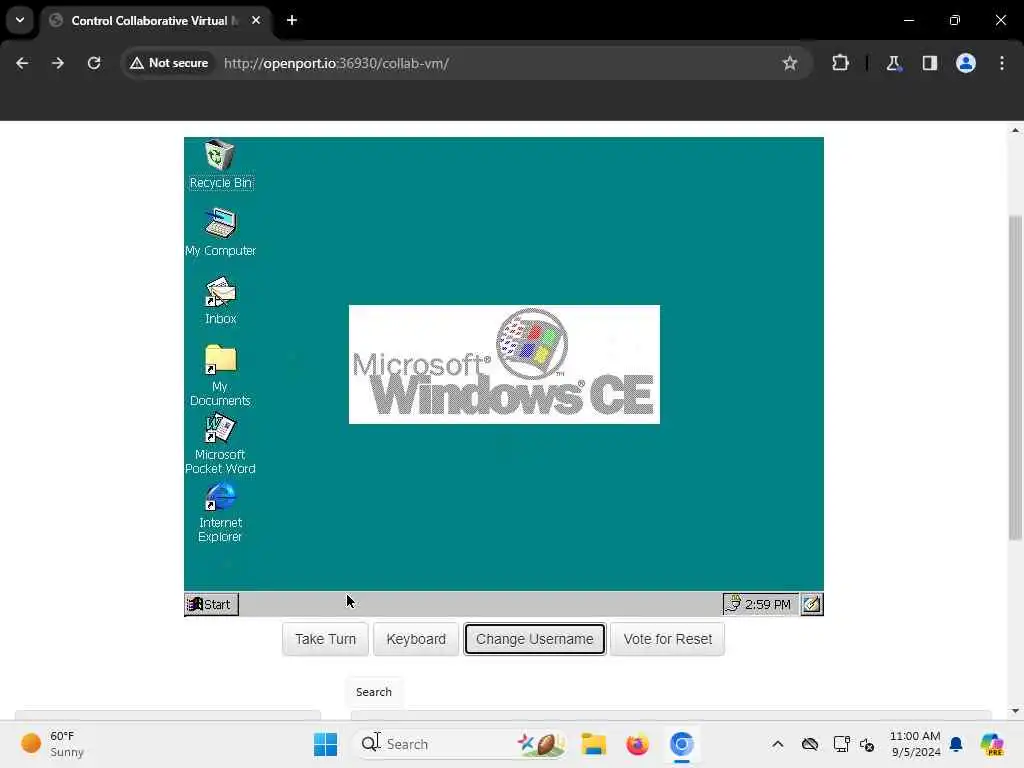Viewport: 1024px width, 768px height.
Task: Click Change Username button
Action: pos(534,639)
